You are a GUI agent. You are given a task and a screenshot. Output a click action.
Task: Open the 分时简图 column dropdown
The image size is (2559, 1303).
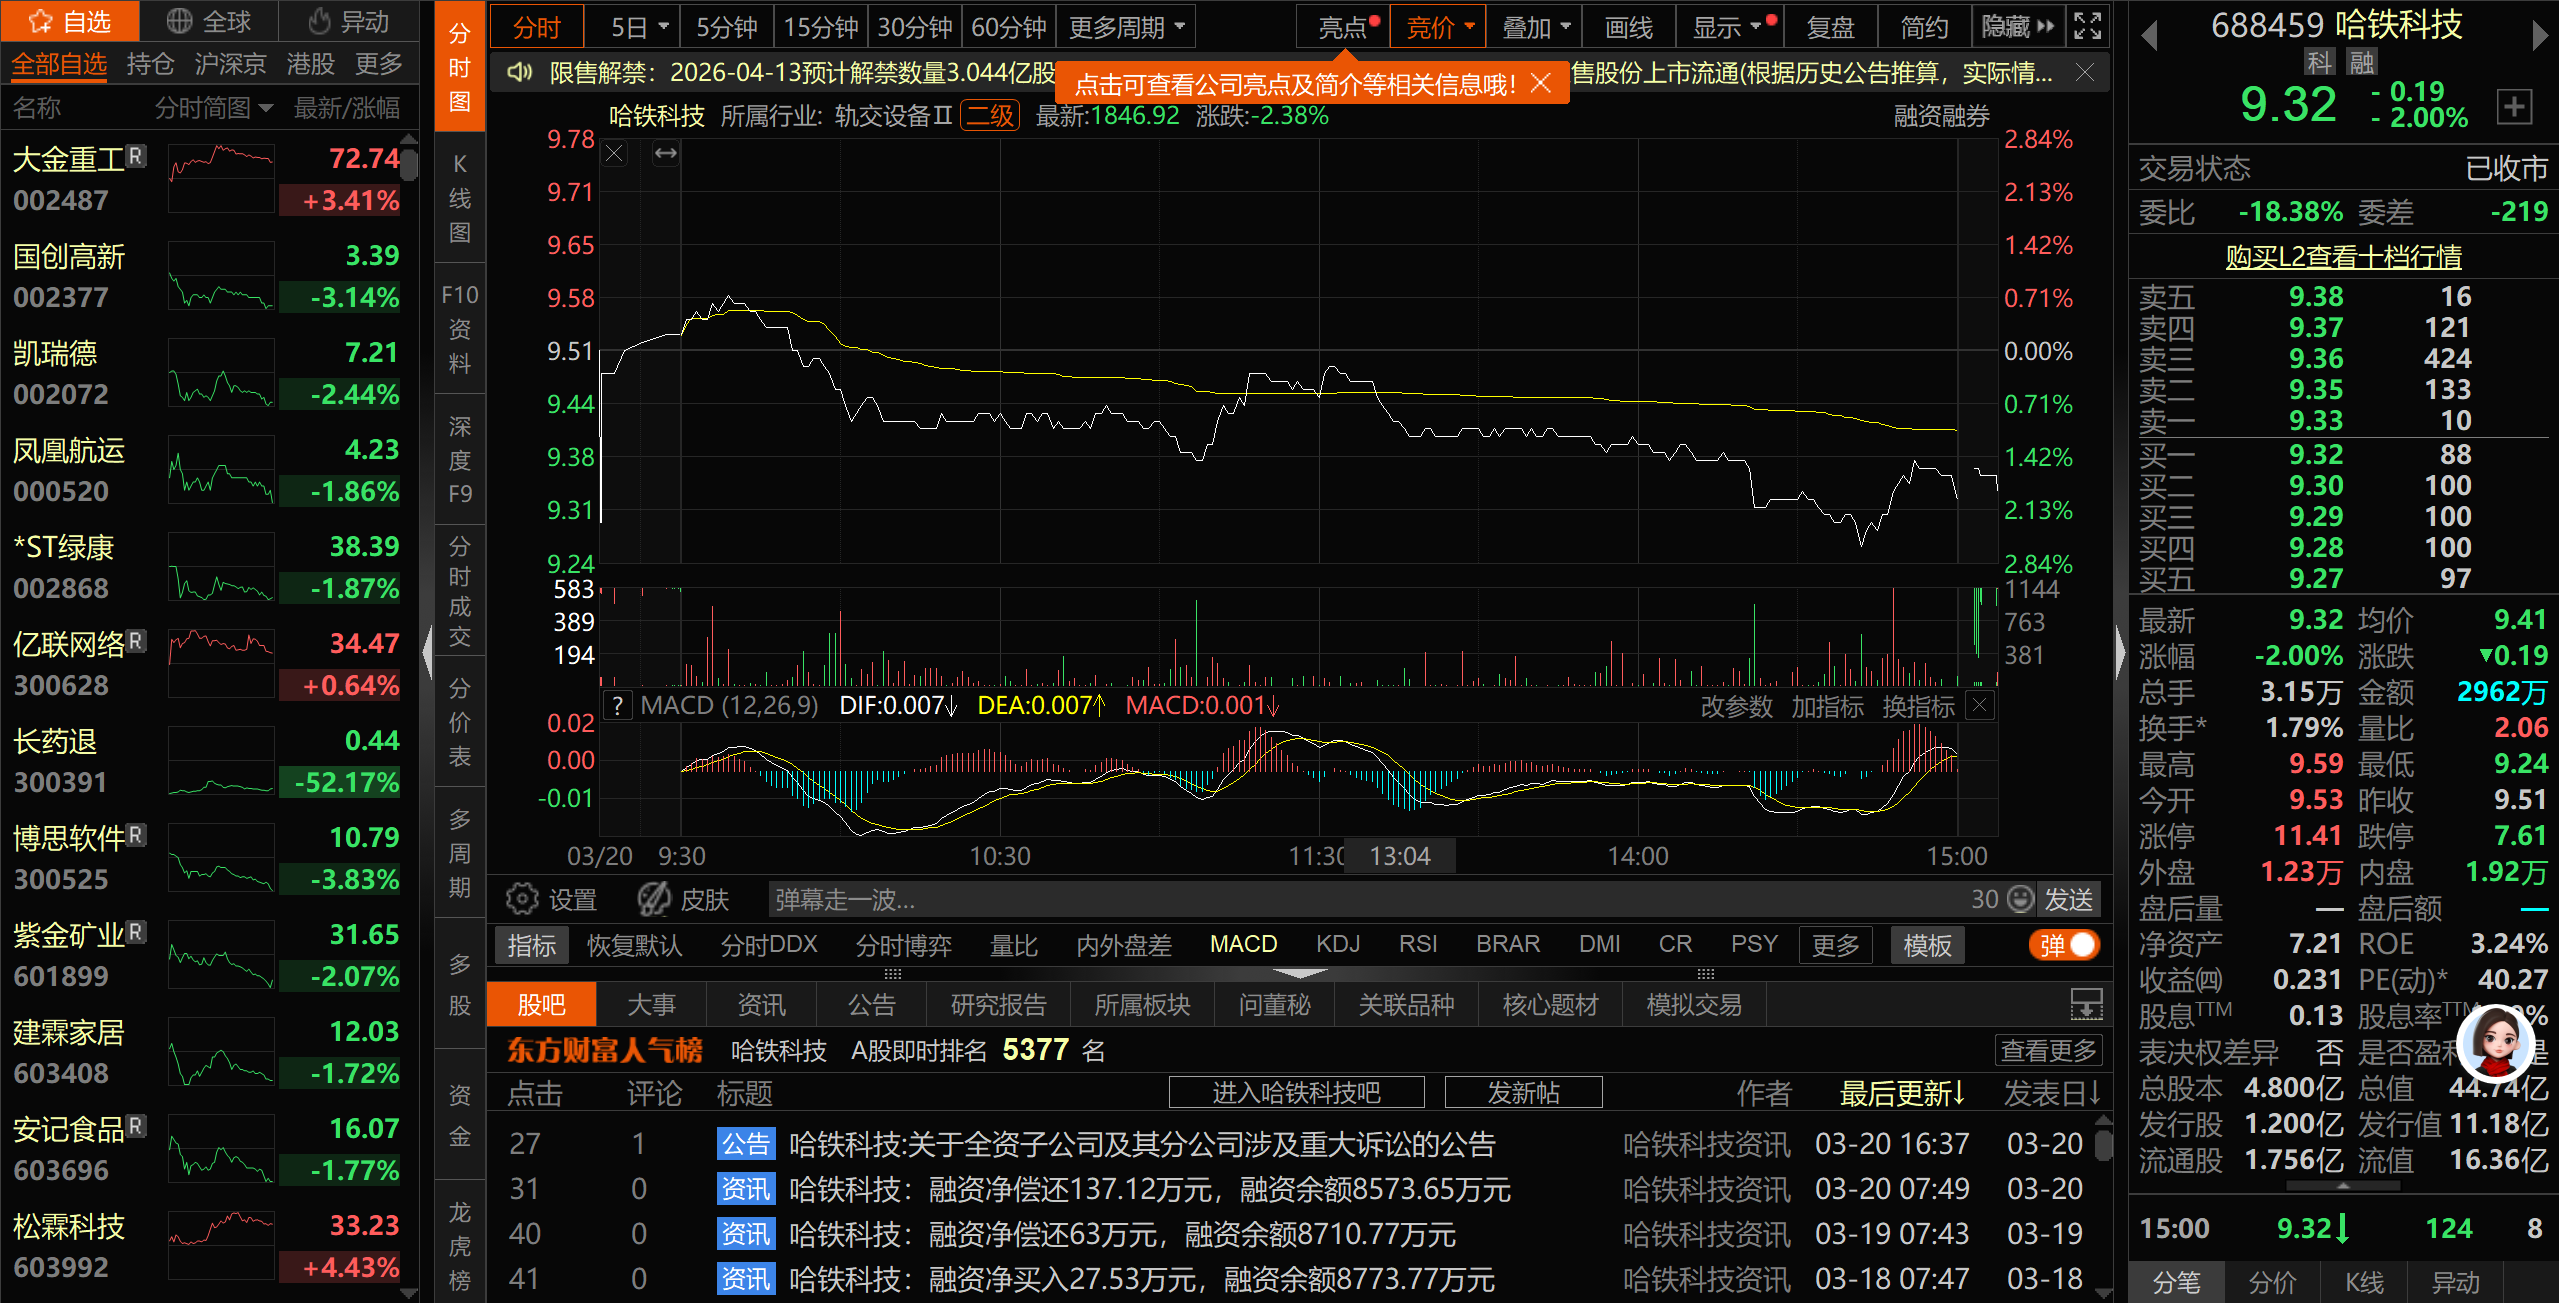click(x=265, y=108)
